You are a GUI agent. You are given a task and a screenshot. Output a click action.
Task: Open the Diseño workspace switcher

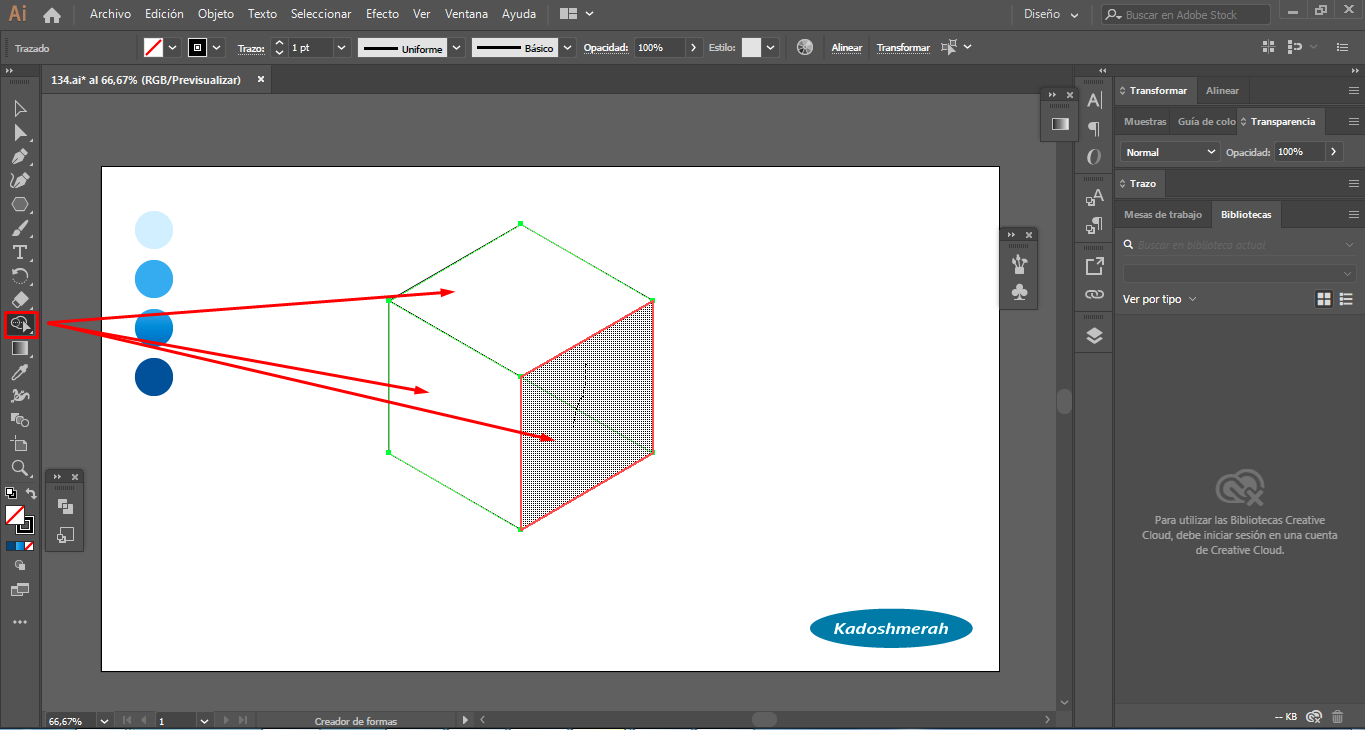pyautogui.click(x=1051, y=14)
